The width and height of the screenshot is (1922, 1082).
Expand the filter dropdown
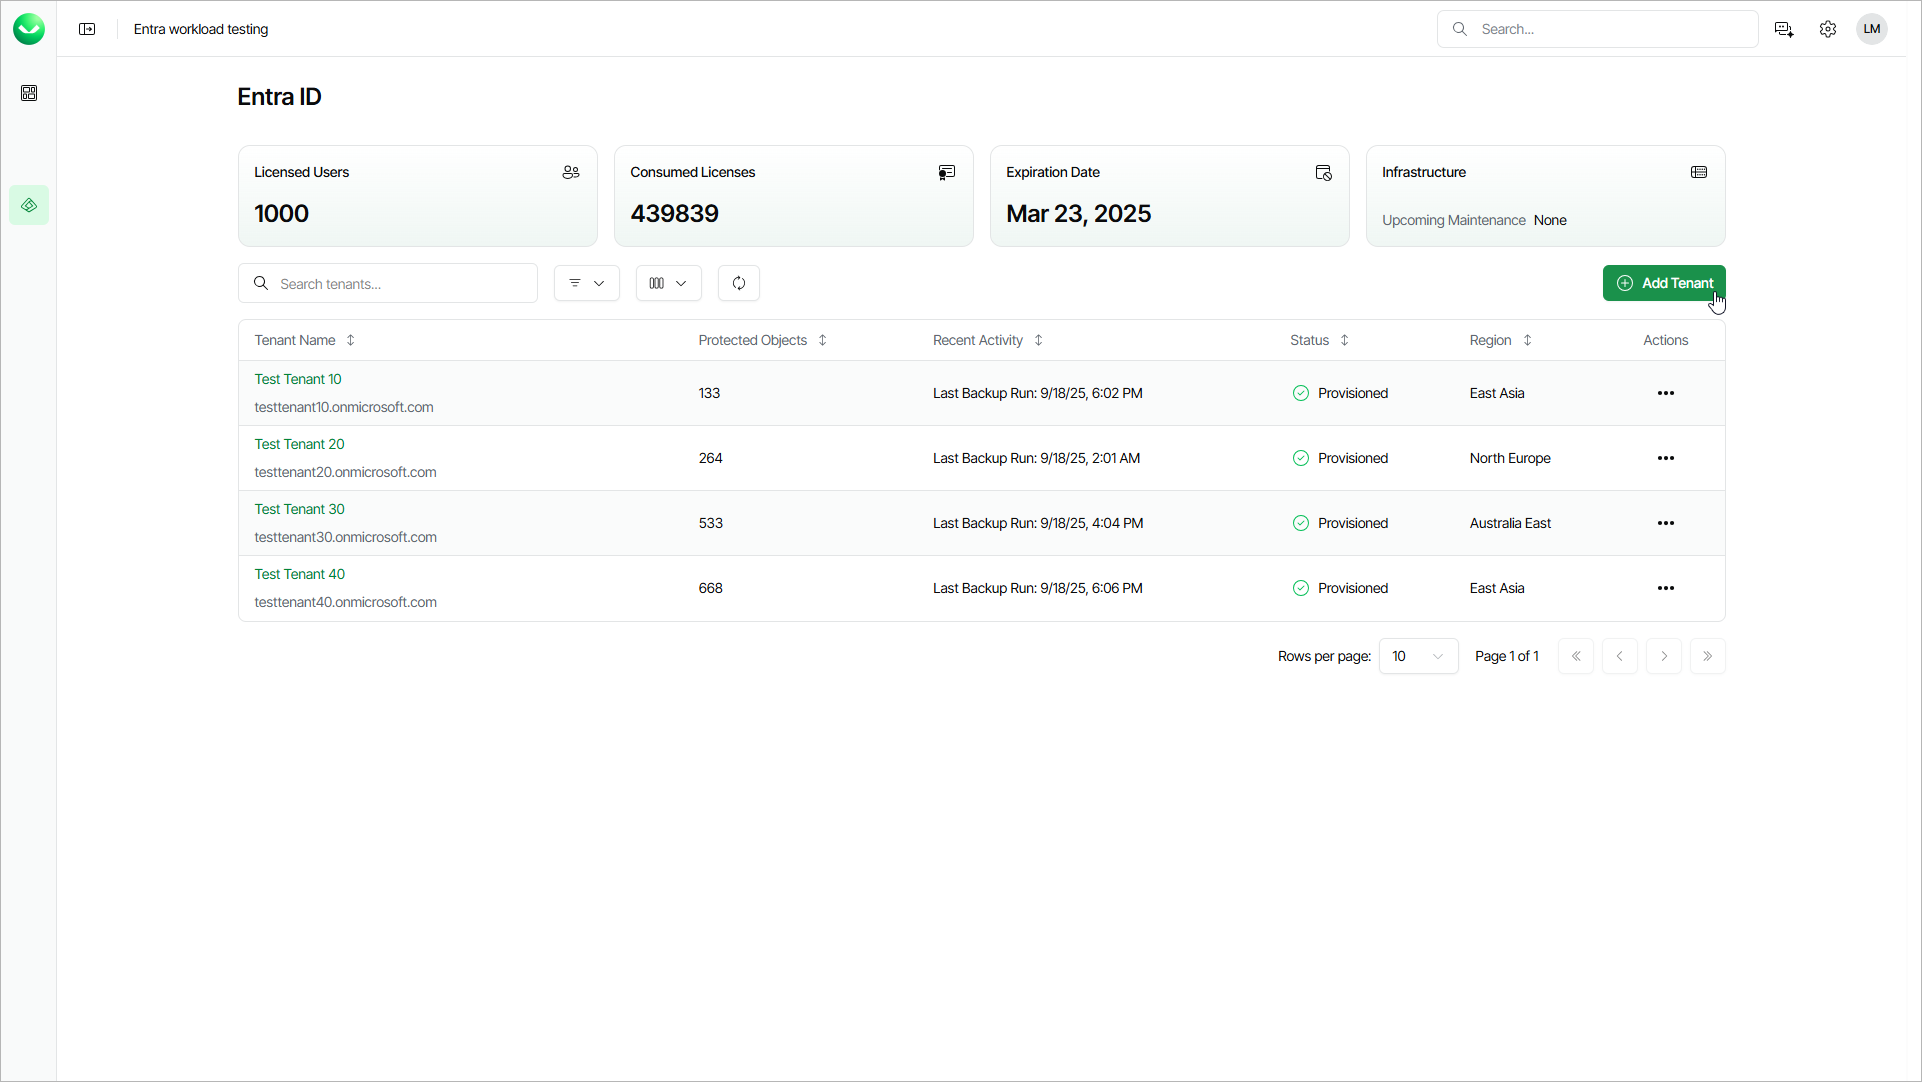click(x=586, y=283)
